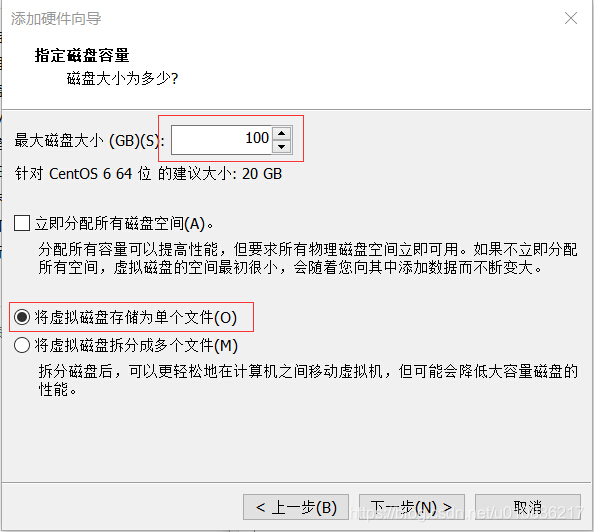Select the 将虚拟磁盘存储为单个文件 radio circle
The image size is (594, 532).
pos(22,317)
